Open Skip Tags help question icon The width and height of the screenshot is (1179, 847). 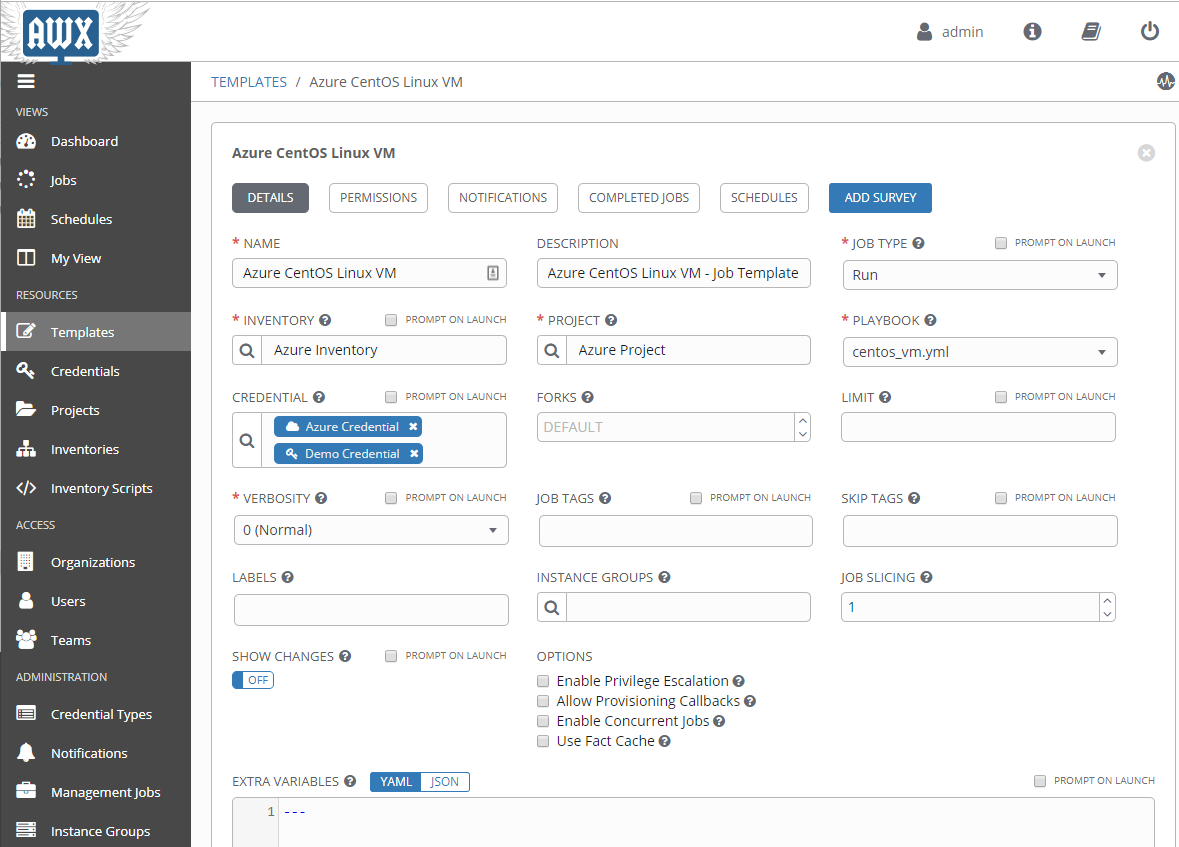click(x=914, y=498)
